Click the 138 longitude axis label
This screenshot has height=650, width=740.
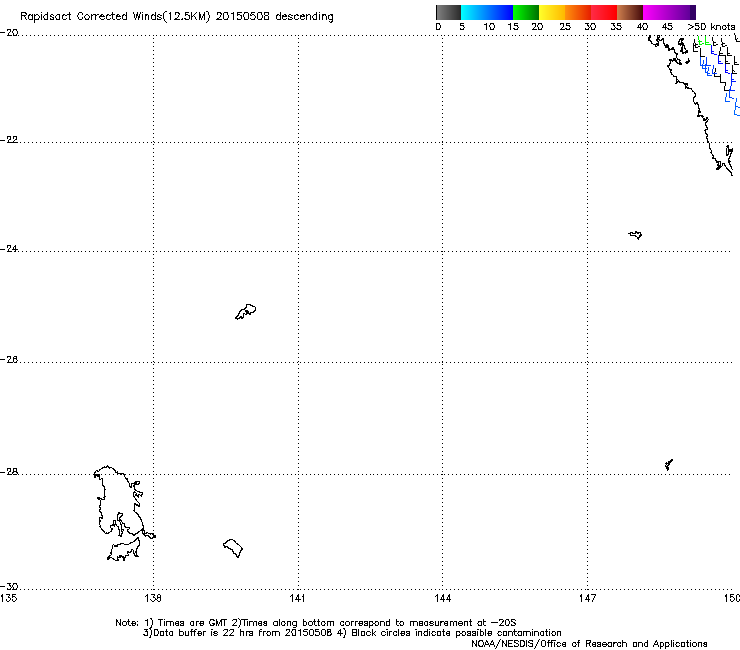point(153,598)
